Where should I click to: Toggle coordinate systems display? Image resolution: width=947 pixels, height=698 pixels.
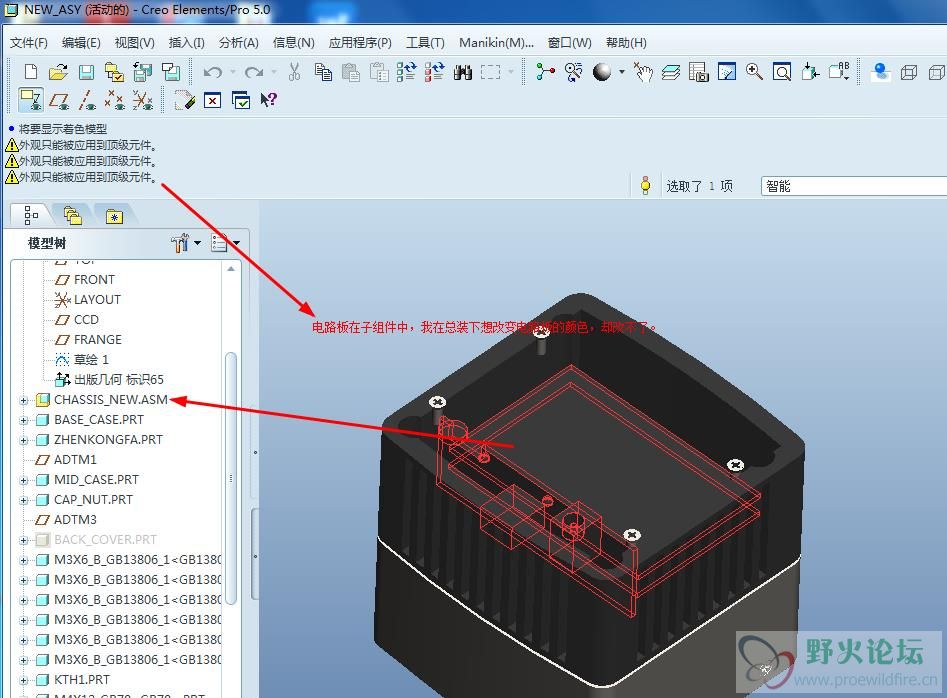(143, 100)
